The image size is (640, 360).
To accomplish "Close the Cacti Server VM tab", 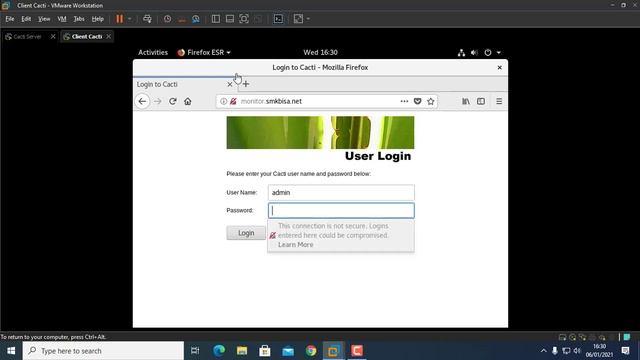I will (x=53, y=36).
